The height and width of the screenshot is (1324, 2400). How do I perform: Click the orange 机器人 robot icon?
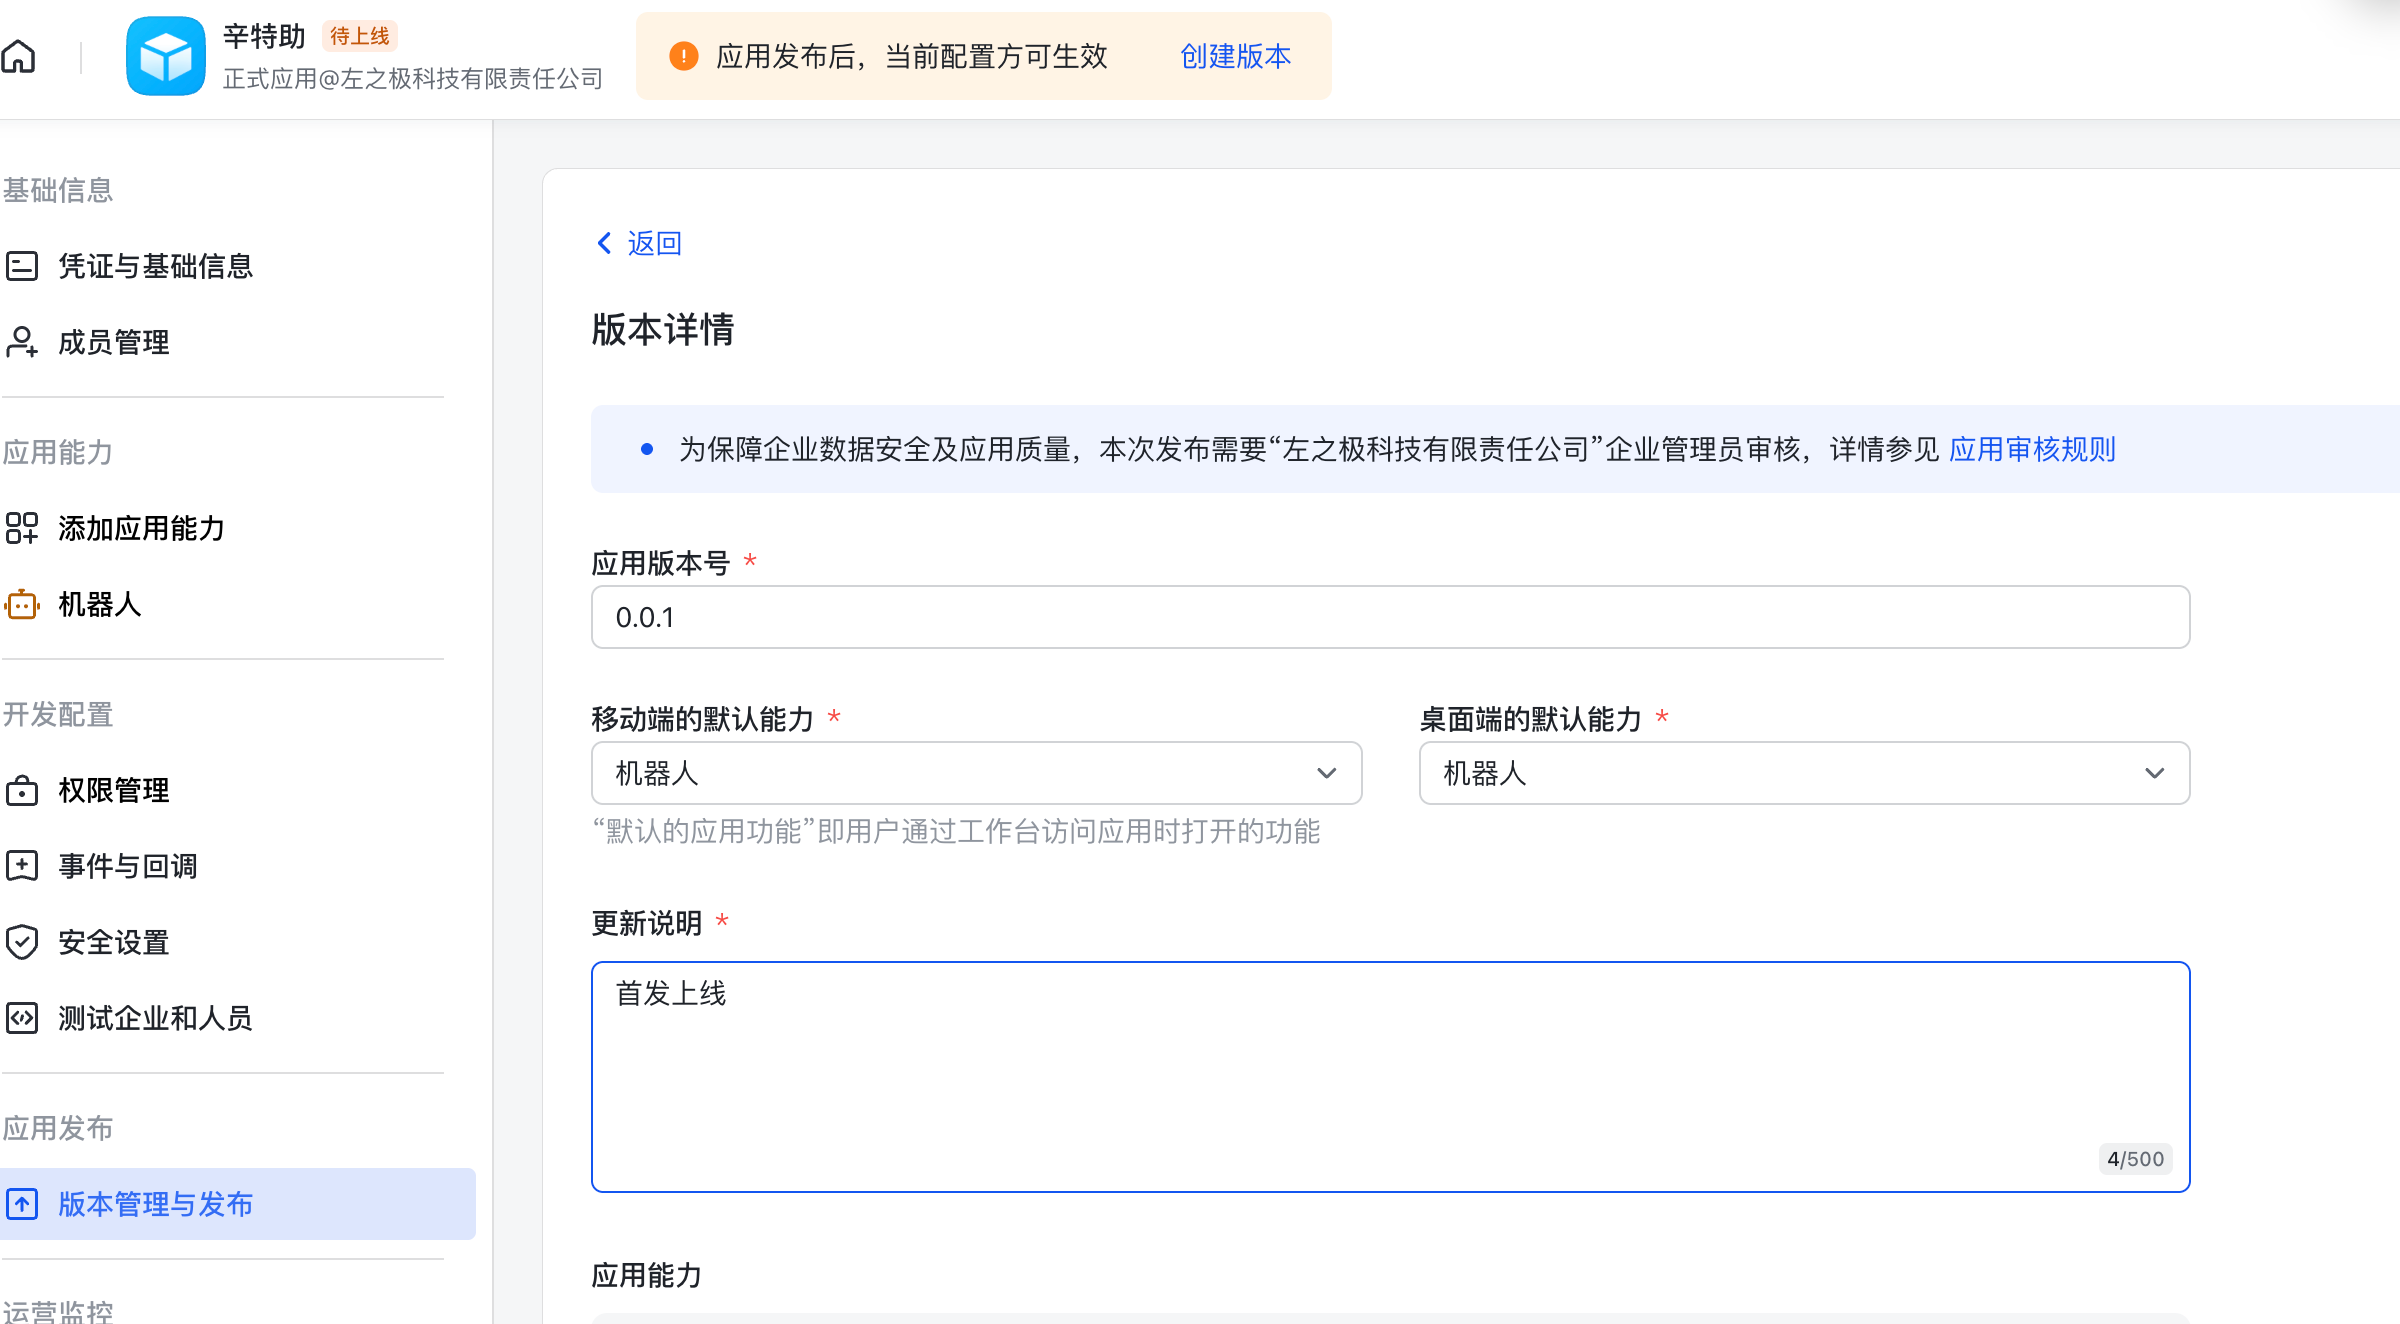pyautogui.click(x=22, y=604)
